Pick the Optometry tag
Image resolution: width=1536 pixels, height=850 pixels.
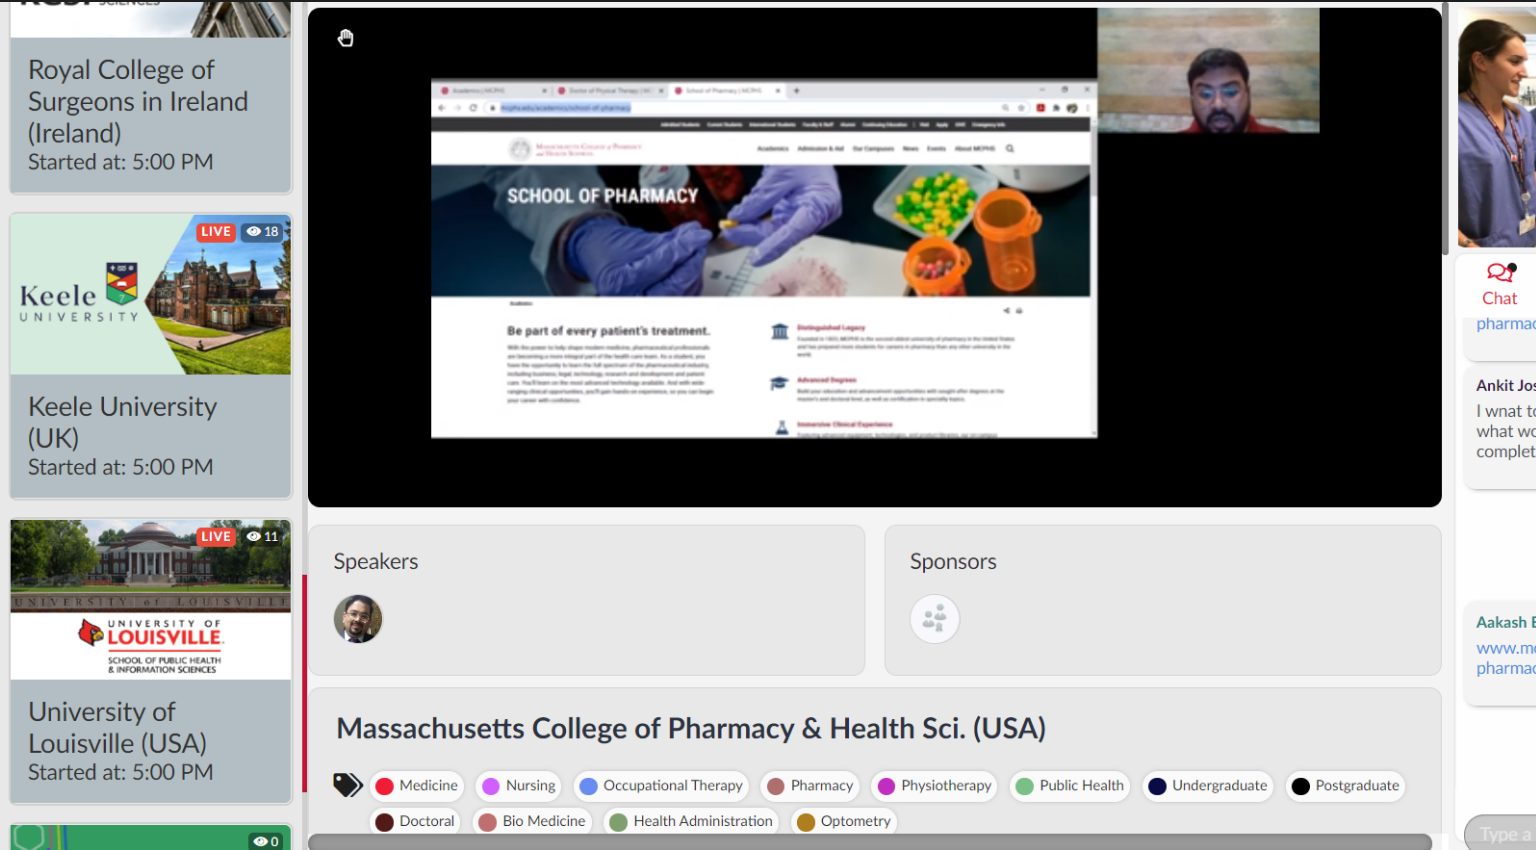pos(843,821)
